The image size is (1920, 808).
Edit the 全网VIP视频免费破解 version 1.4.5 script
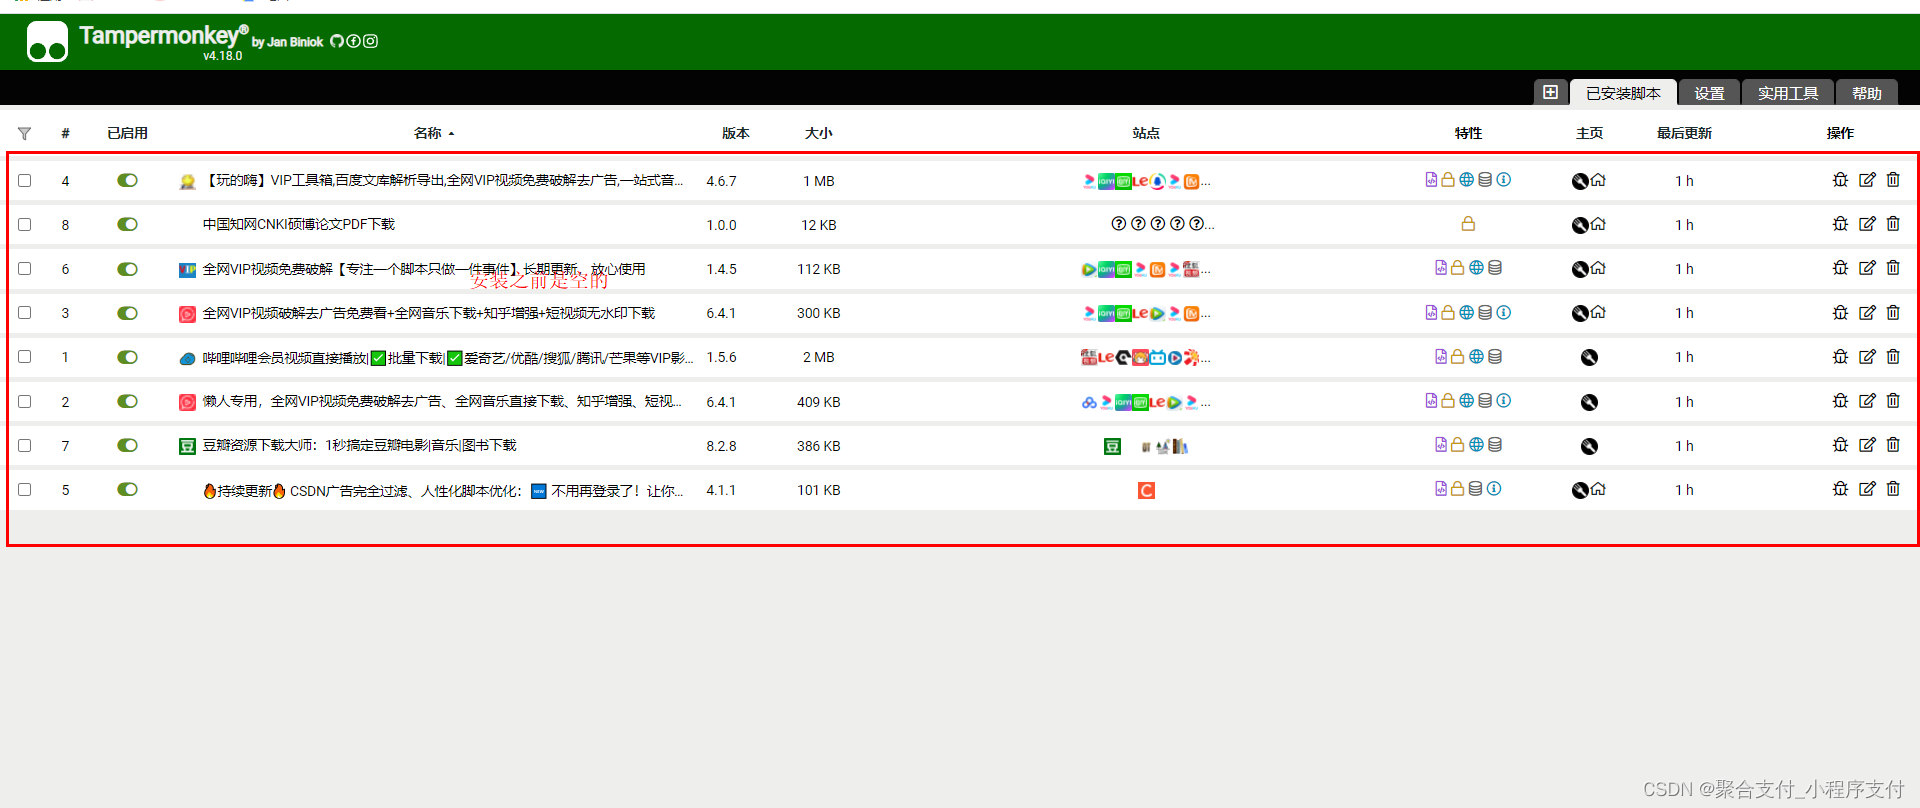[1867, 268]
